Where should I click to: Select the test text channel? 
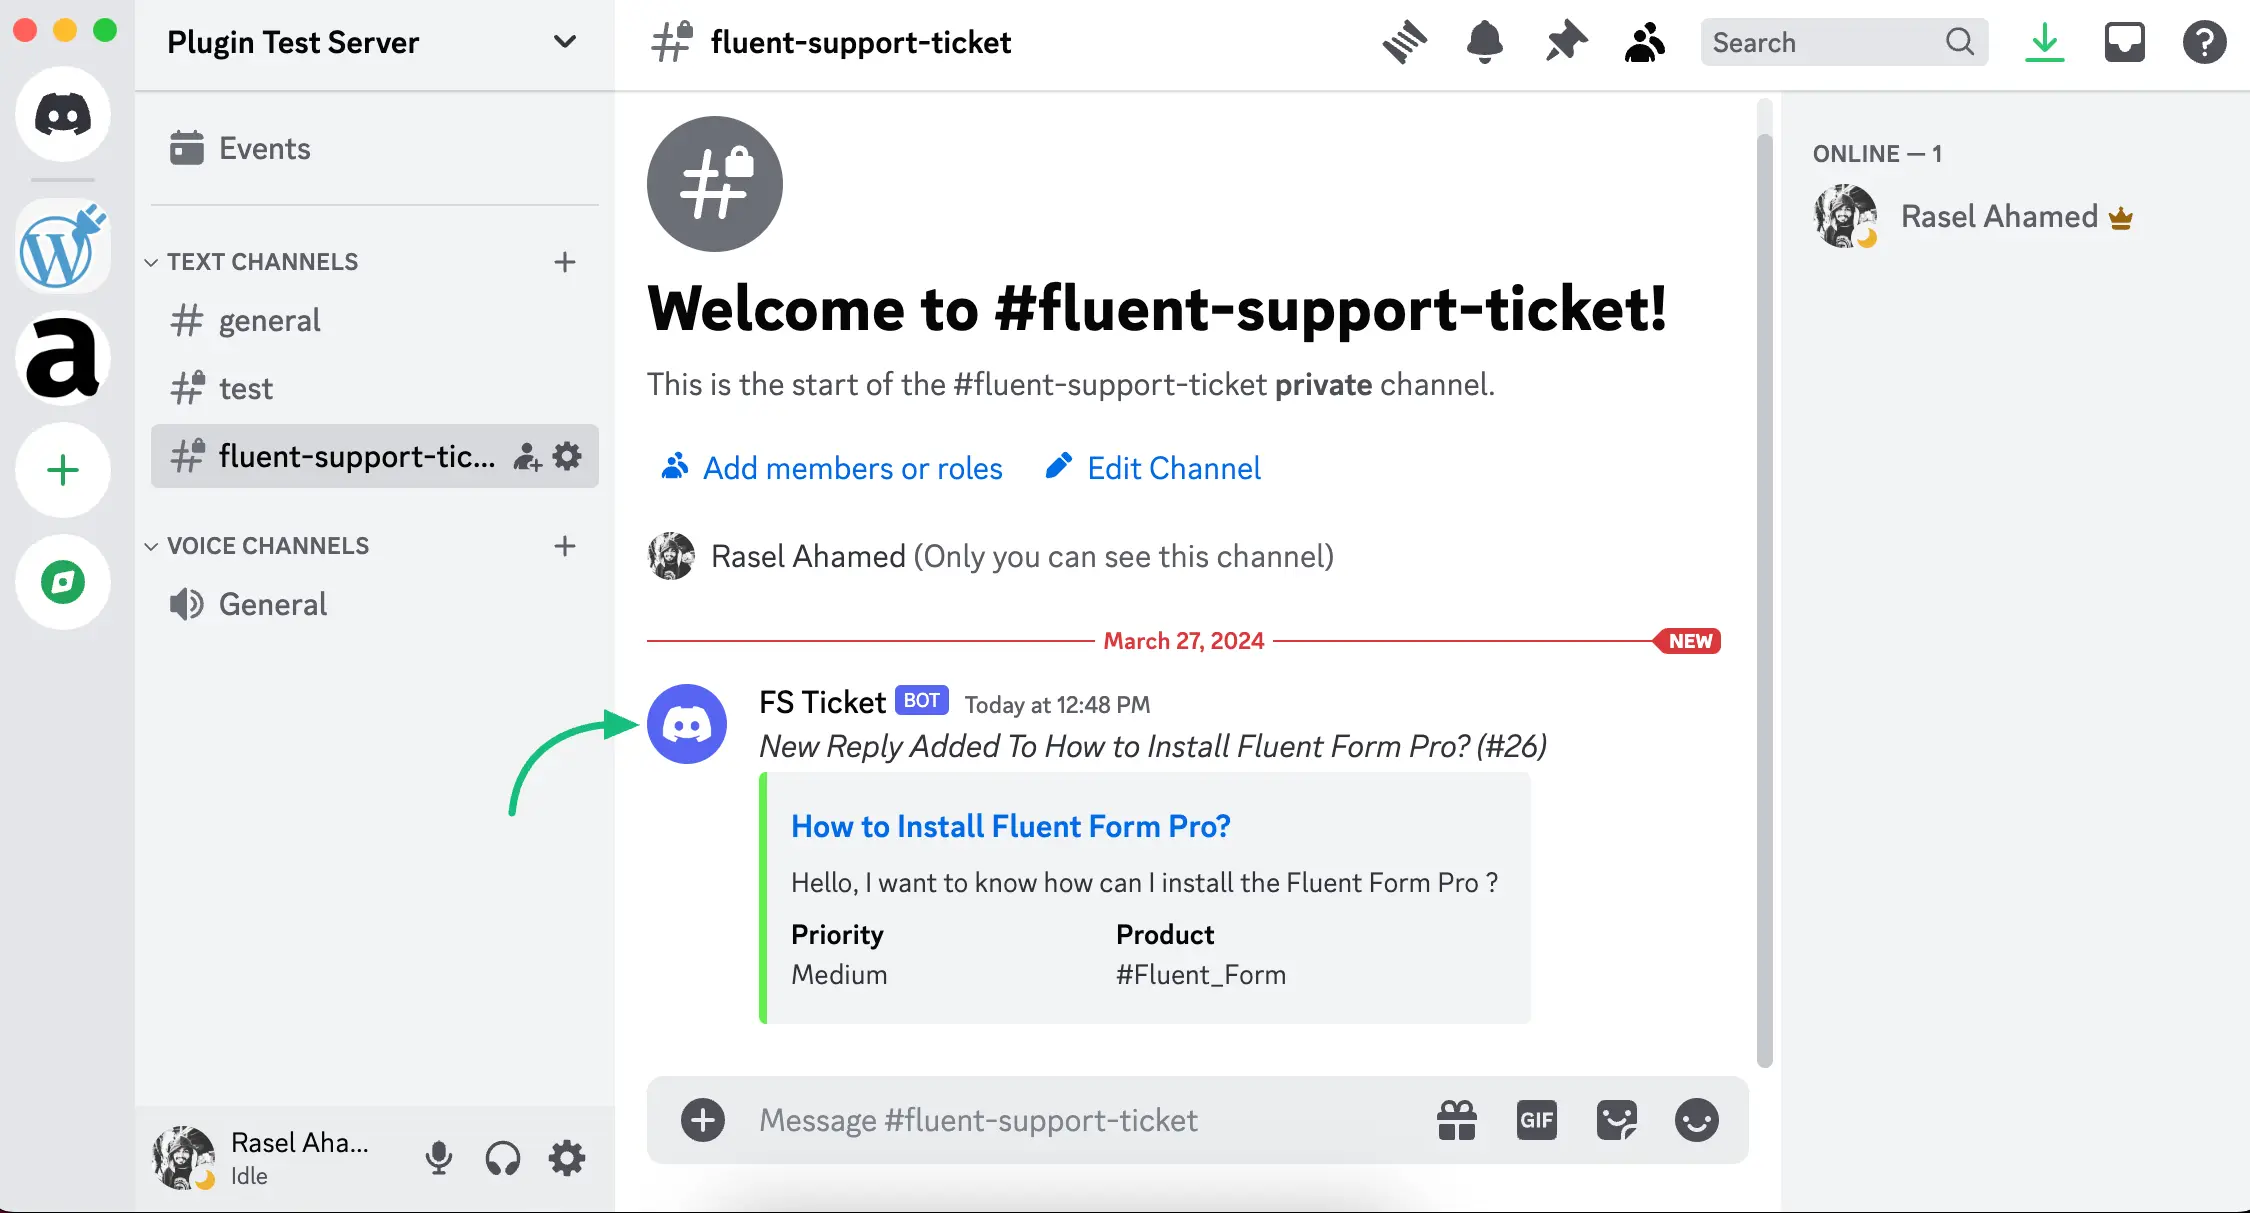coord(246,388)
